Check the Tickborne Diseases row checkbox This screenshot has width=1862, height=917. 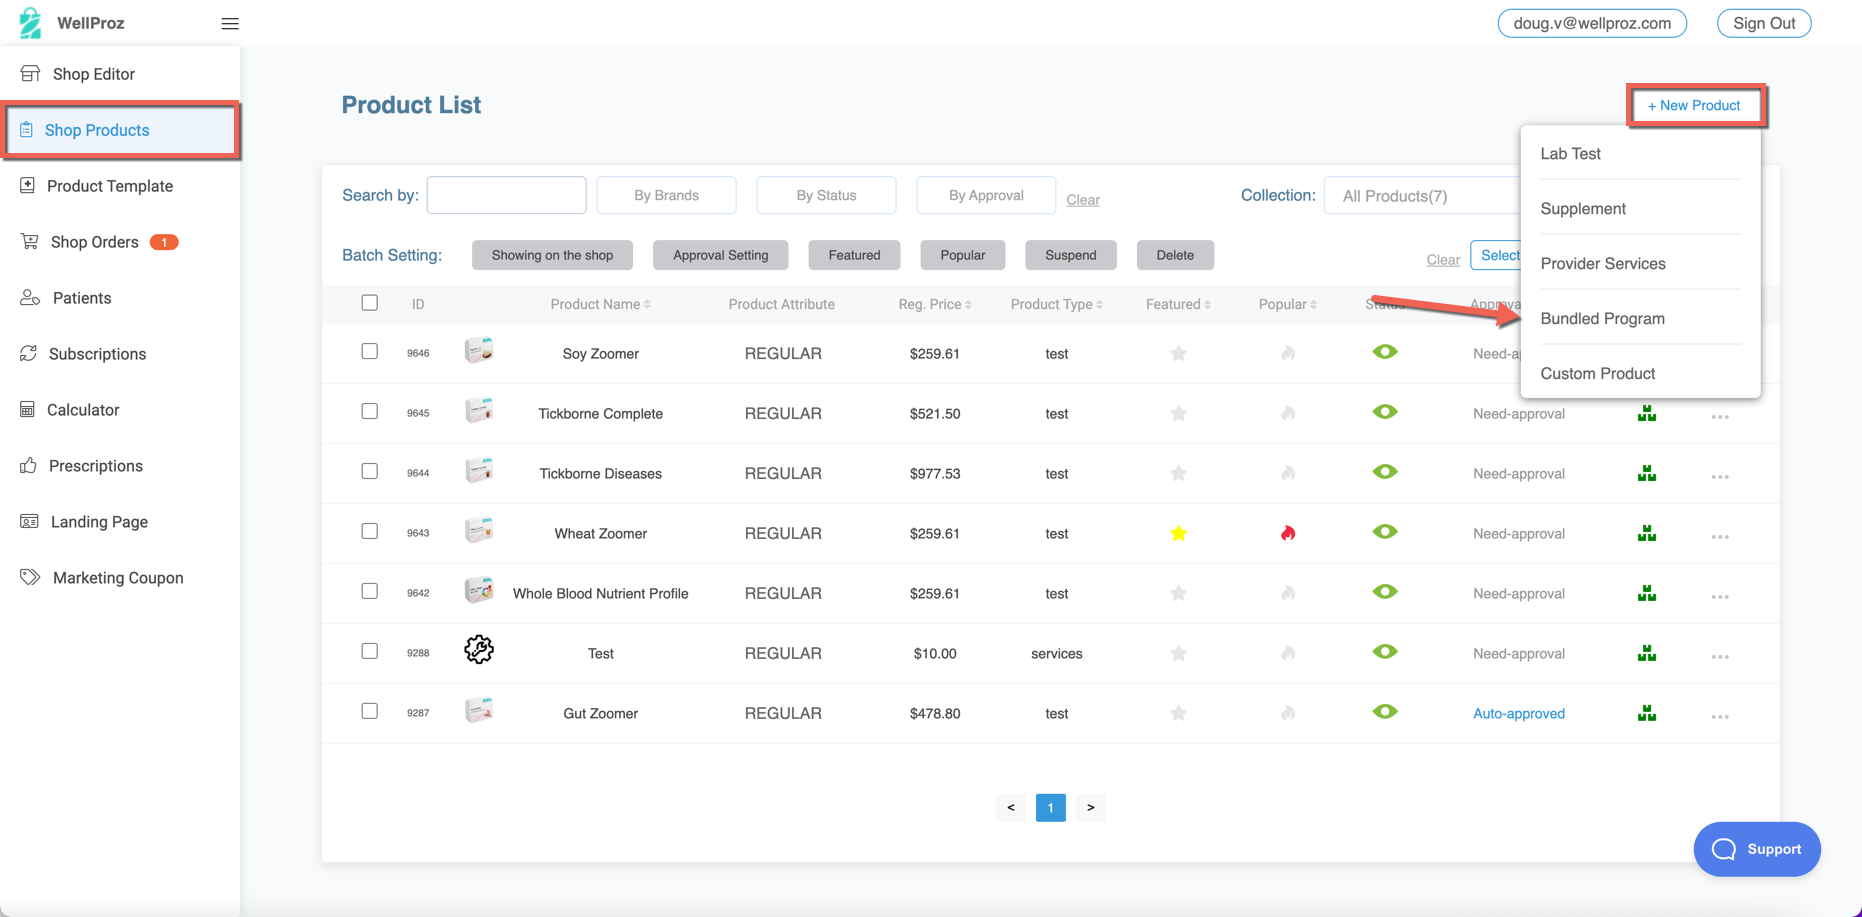tap(370, 471)
